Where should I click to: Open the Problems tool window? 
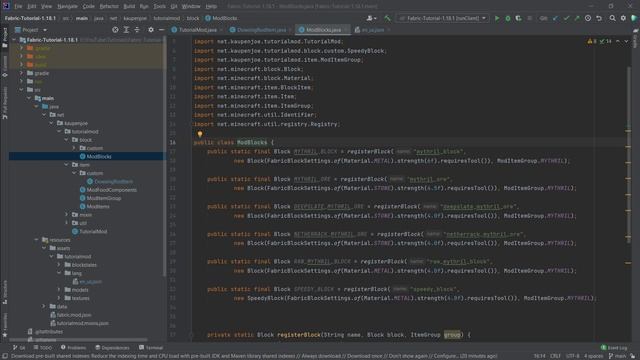[x=73, y=348]
